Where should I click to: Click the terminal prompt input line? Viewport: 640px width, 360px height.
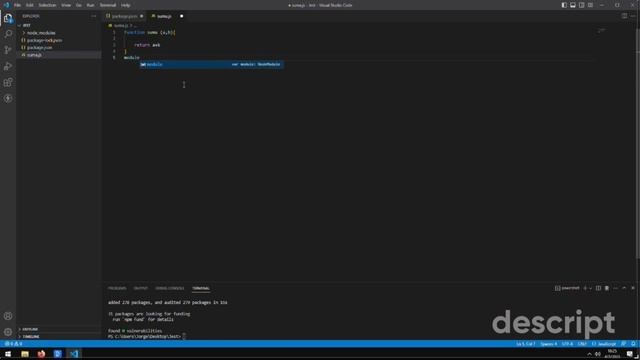tap(147, 336)
